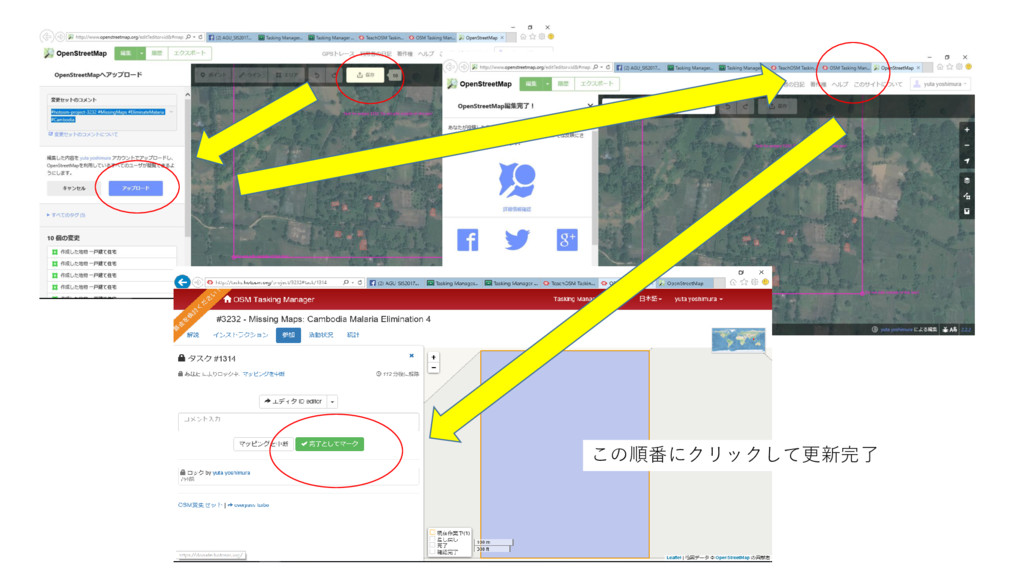The width and height of the screenshot is (1024, 576).
Task: Click home icon beside OSM Tasking Manager title
Action: tap(227, 299)
